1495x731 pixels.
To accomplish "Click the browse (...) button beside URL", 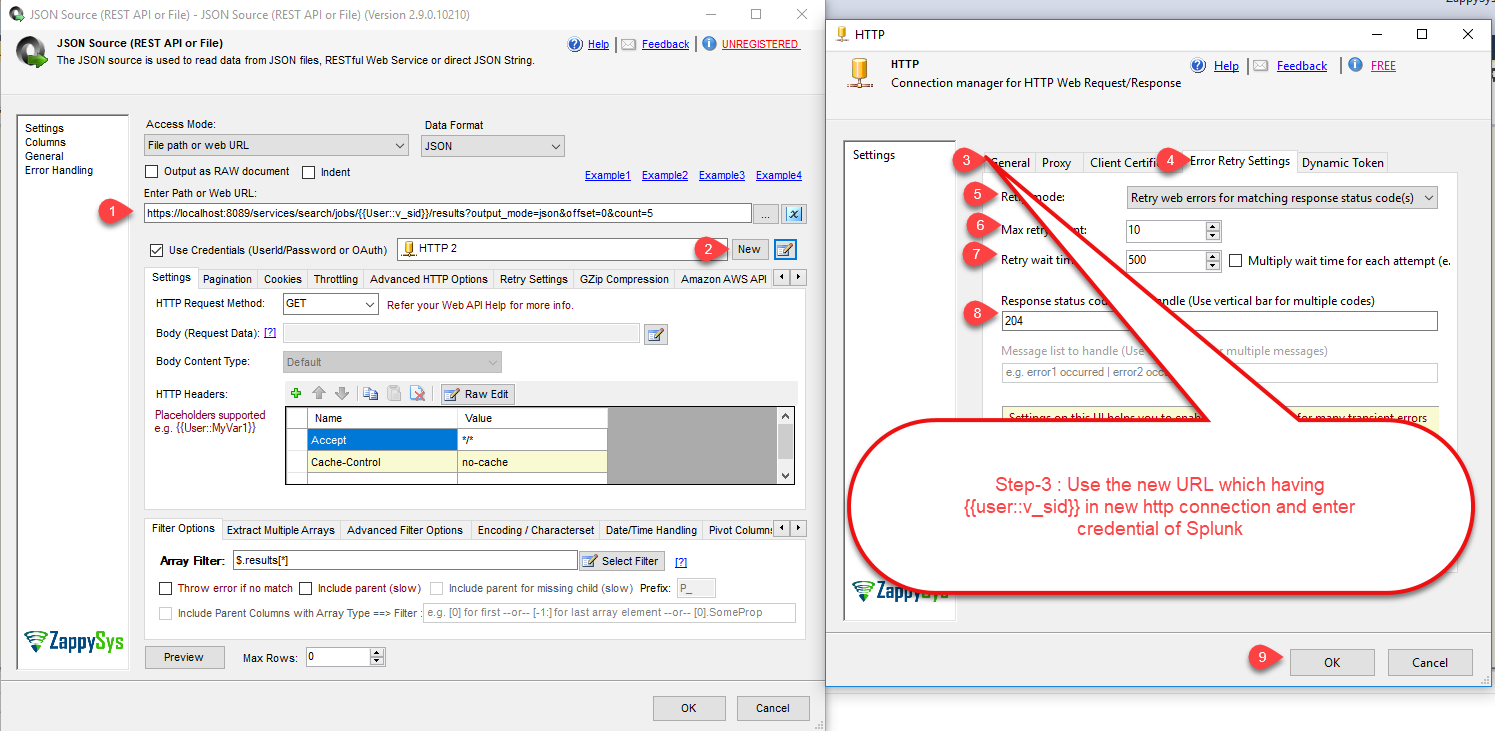I will click(766, 214).
